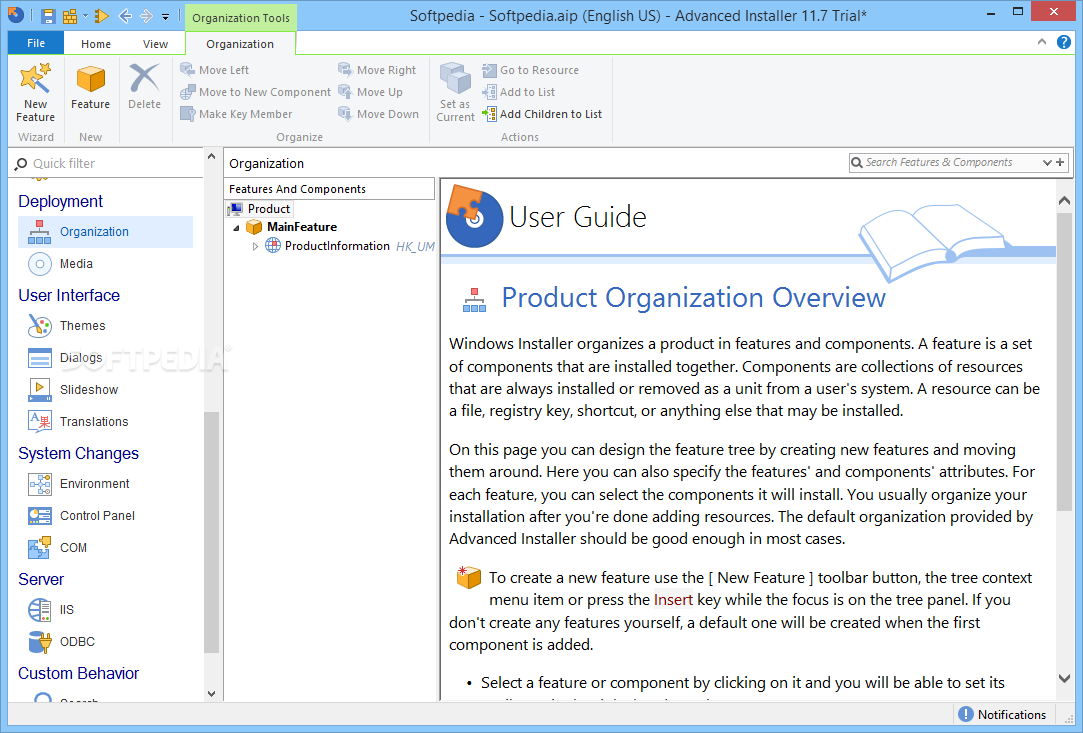The image size is (1083, 733).
Task: Click the Organization Tools contextual tab
Action: coord(241,18)
